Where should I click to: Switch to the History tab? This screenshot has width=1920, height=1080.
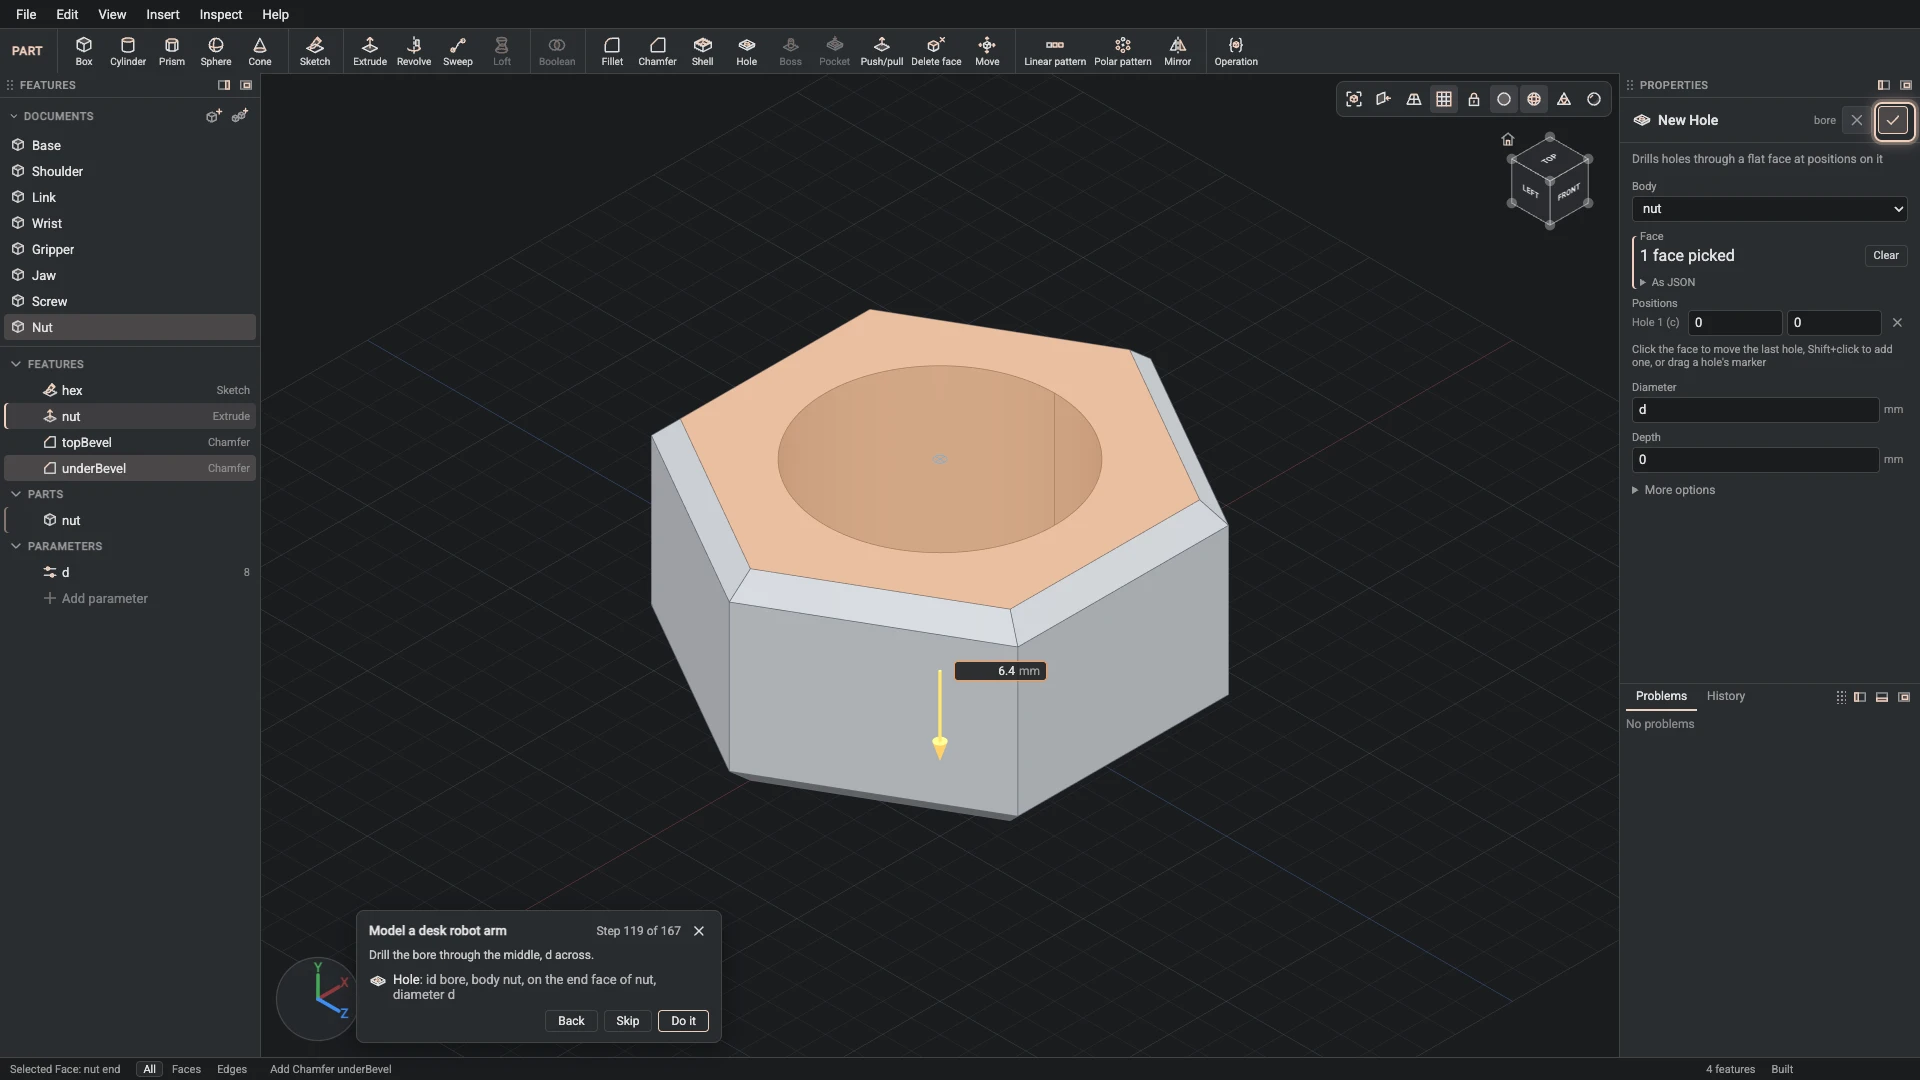point(1725,696)
